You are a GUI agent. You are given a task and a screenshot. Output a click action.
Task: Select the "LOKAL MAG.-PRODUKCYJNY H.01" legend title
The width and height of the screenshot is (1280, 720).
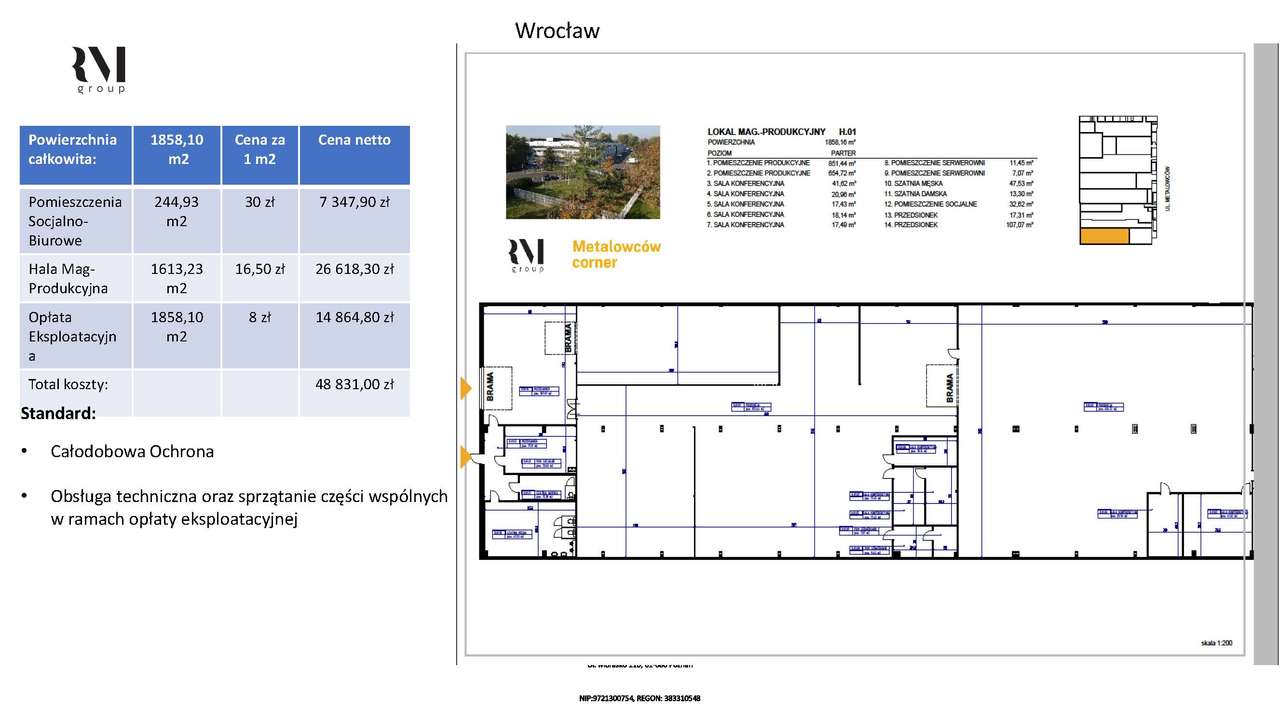(x=782, y=131)
